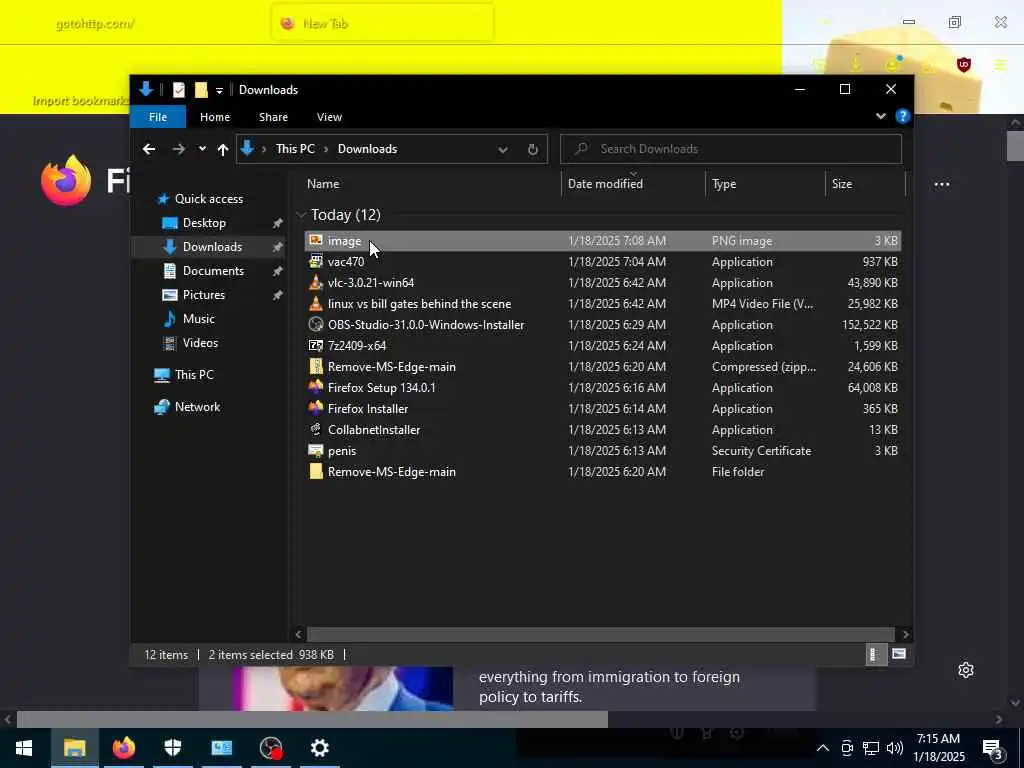
Task: Select Desktop in Quick access
Action: (x=204, y=223)
